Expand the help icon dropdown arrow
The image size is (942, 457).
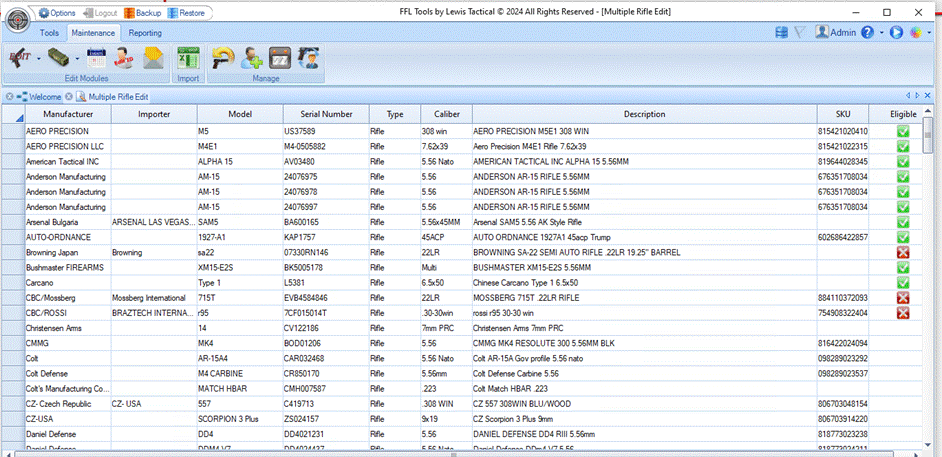click(881, 33)
